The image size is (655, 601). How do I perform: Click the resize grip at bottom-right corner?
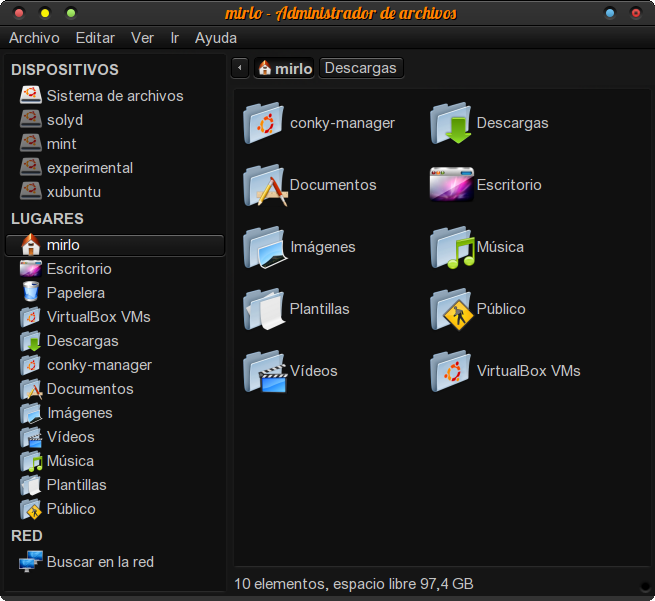645,586
